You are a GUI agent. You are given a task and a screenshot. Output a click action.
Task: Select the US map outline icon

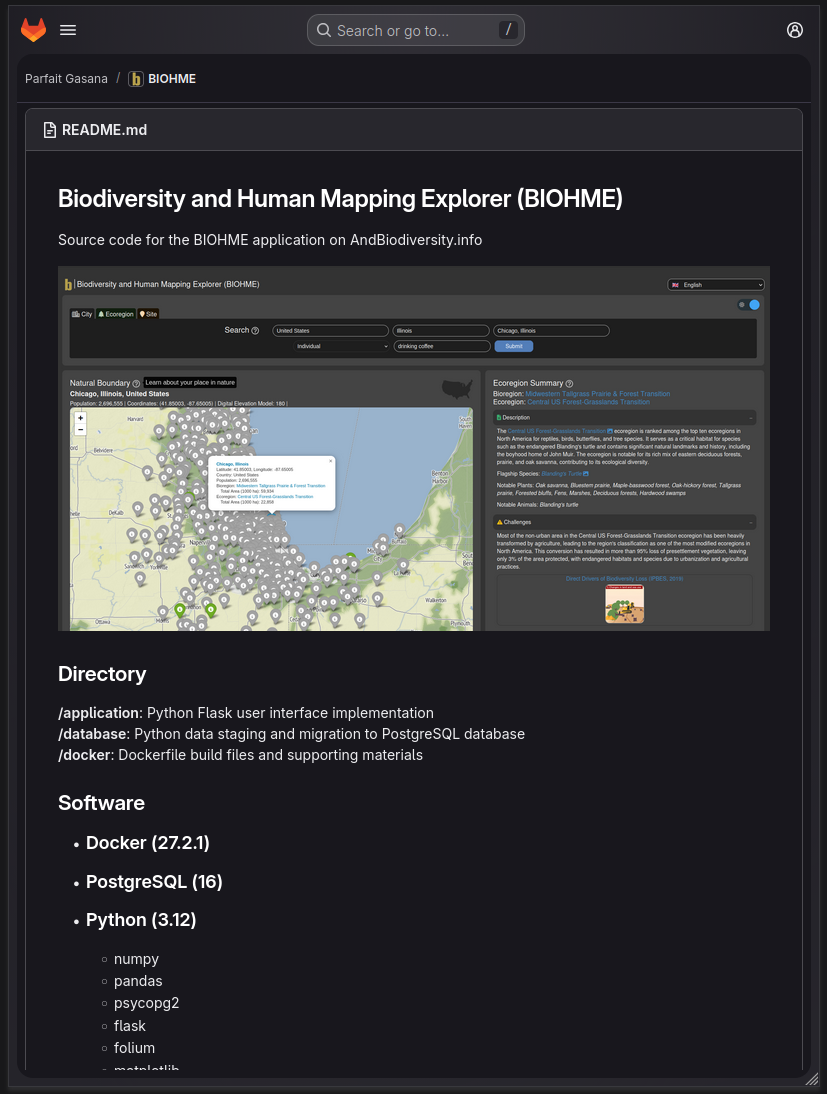pyautogui.click(x=456, y=390)
